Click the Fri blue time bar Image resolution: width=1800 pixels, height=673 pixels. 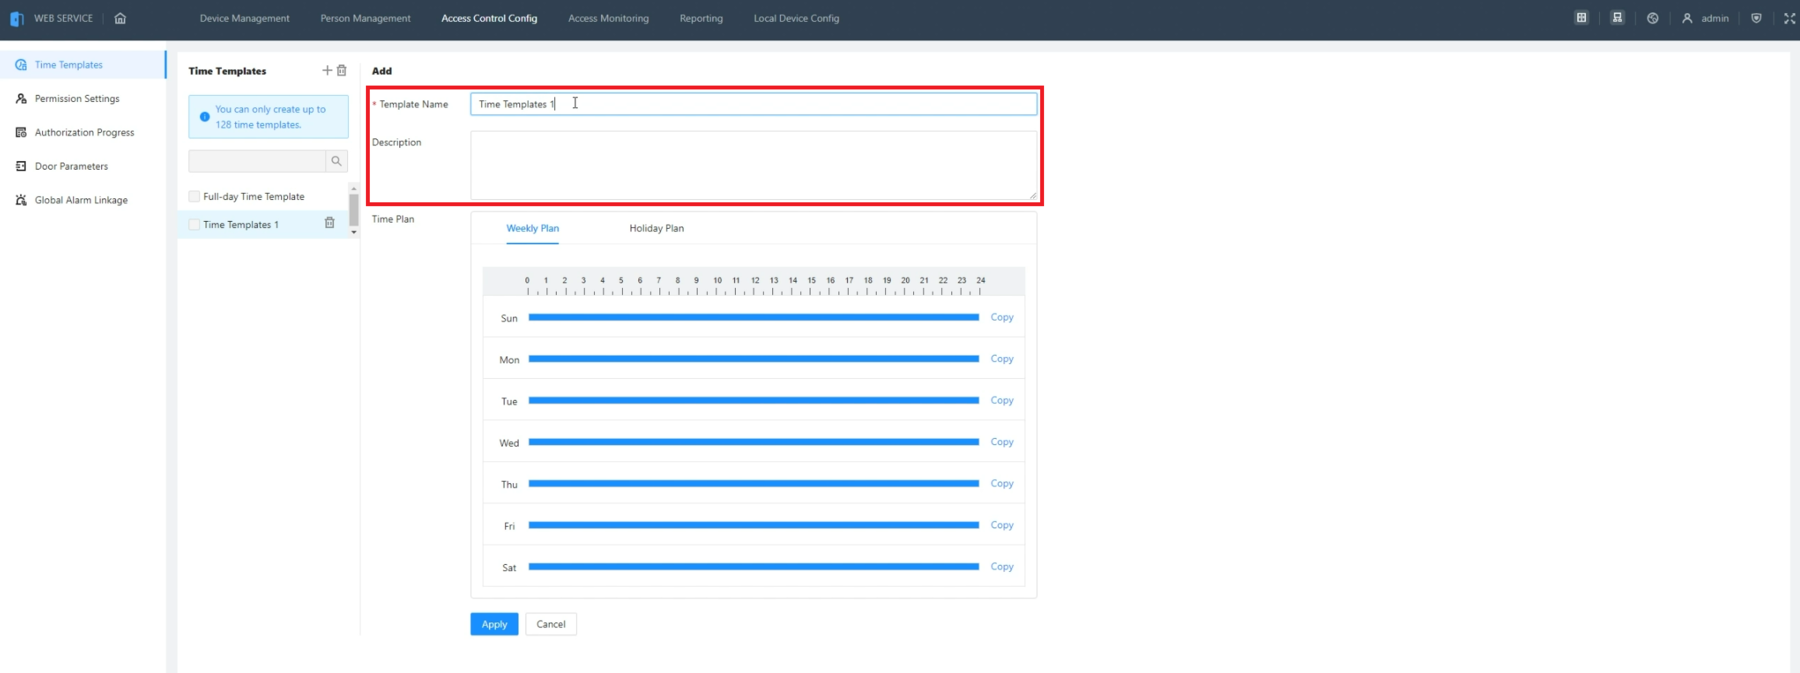pos(754,525)
